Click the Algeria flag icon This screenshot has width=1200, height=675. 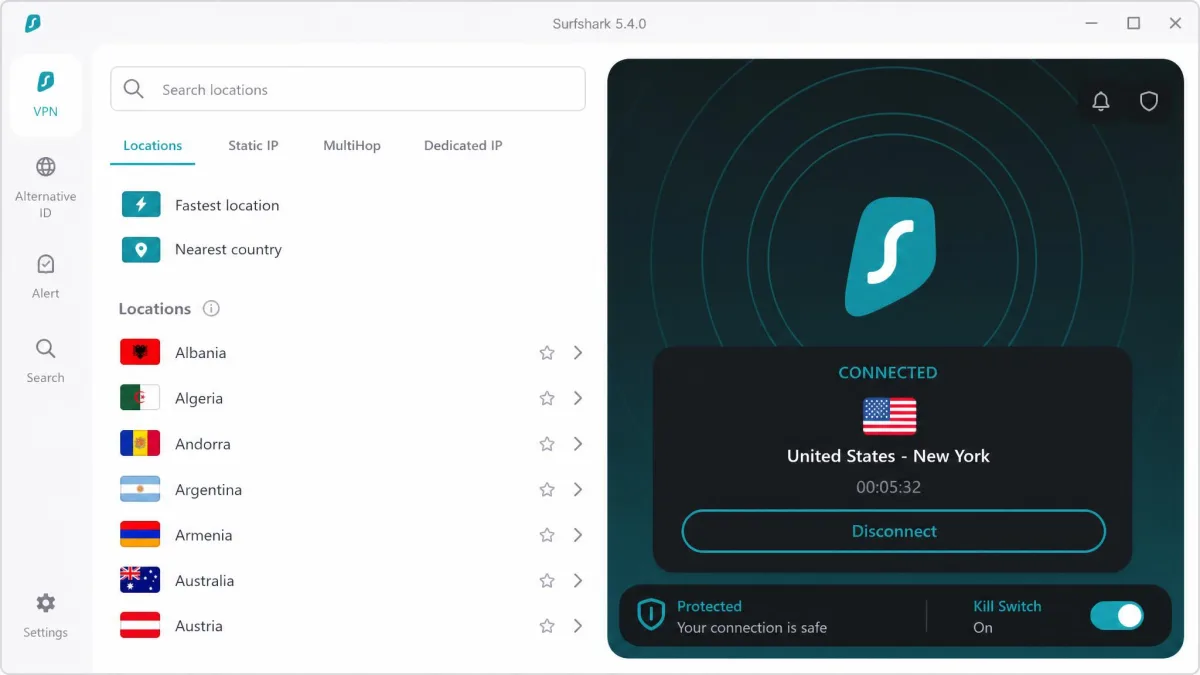tap(140, 398)
